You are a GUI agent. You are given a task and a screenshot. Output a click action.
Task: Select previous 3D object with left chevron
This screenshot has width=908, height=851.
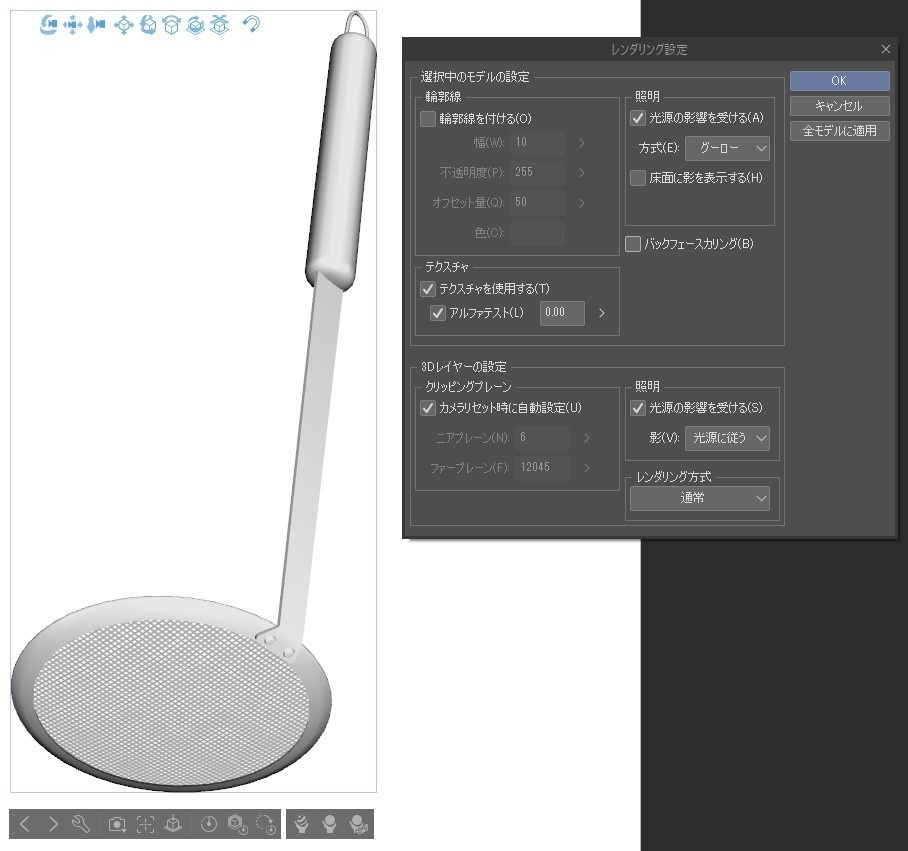(x=24, y=824)
